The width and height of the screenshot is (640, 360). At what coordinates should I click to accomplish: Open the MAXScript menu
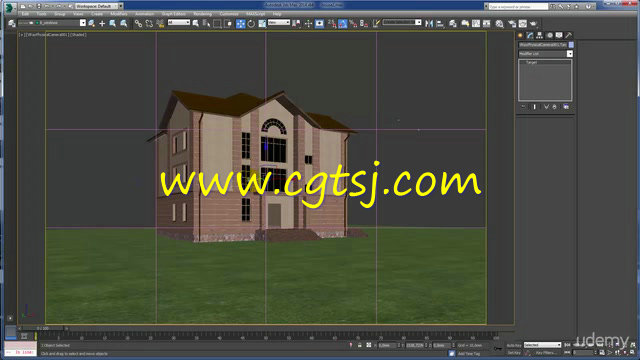(256, 14)
